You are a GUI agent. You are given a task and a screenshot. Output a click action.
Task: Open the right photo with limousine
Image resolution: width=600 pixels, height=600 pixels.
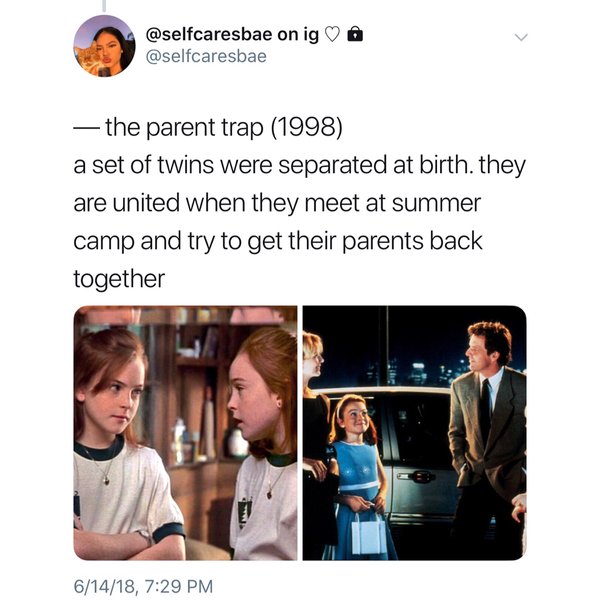point(415,433)
